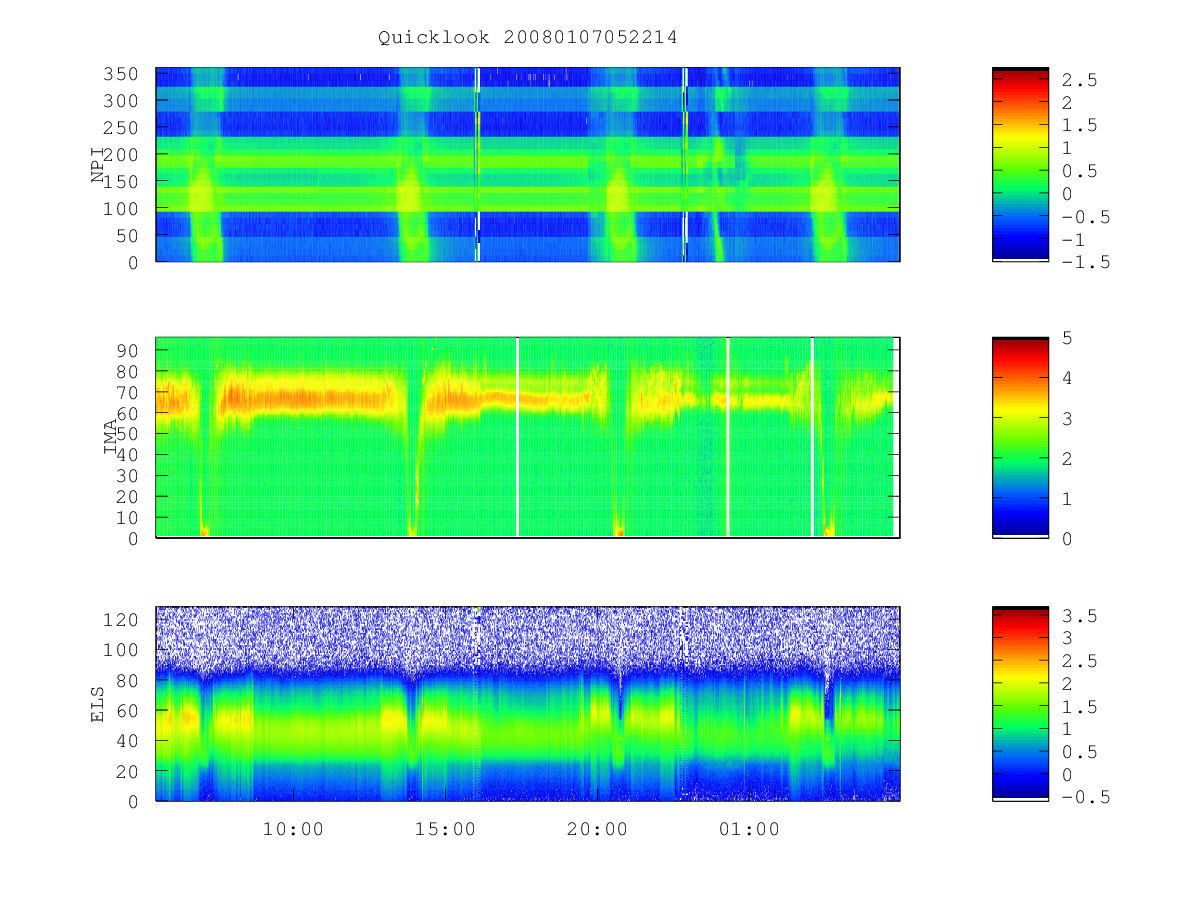Click inside the ELS spectrogram panel
This screenshot has width=1200, height=900.
pos(527,703)
